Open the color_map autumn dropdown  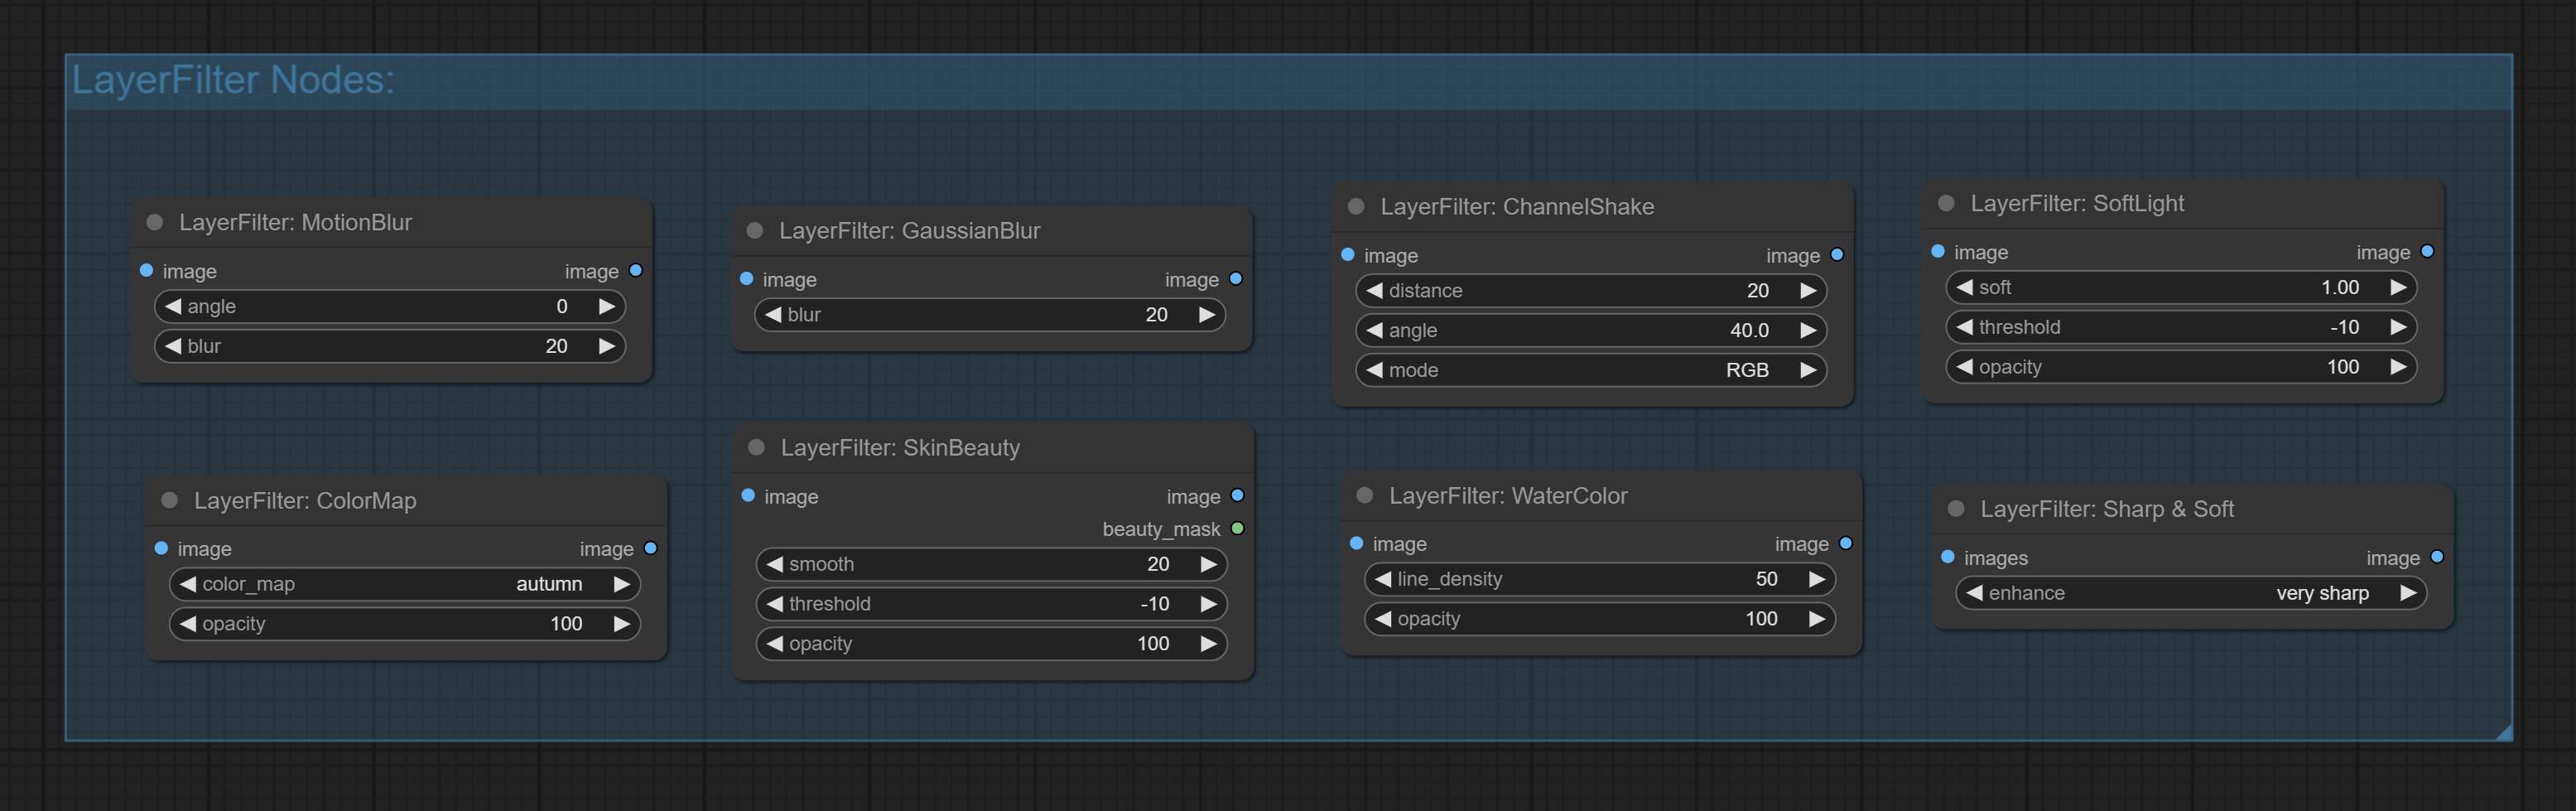(x=405, y=584)
